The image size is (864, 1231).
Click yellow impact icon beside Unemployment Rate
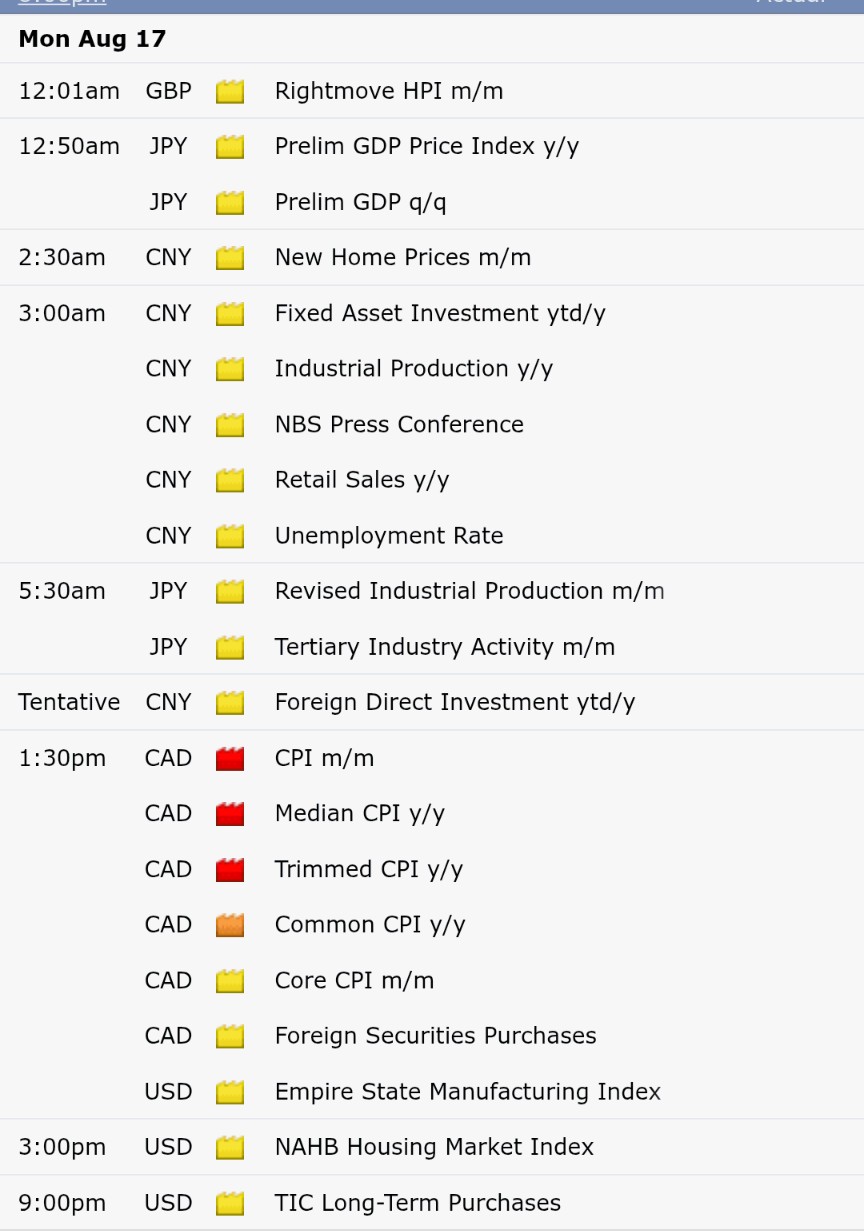[230, 536]
